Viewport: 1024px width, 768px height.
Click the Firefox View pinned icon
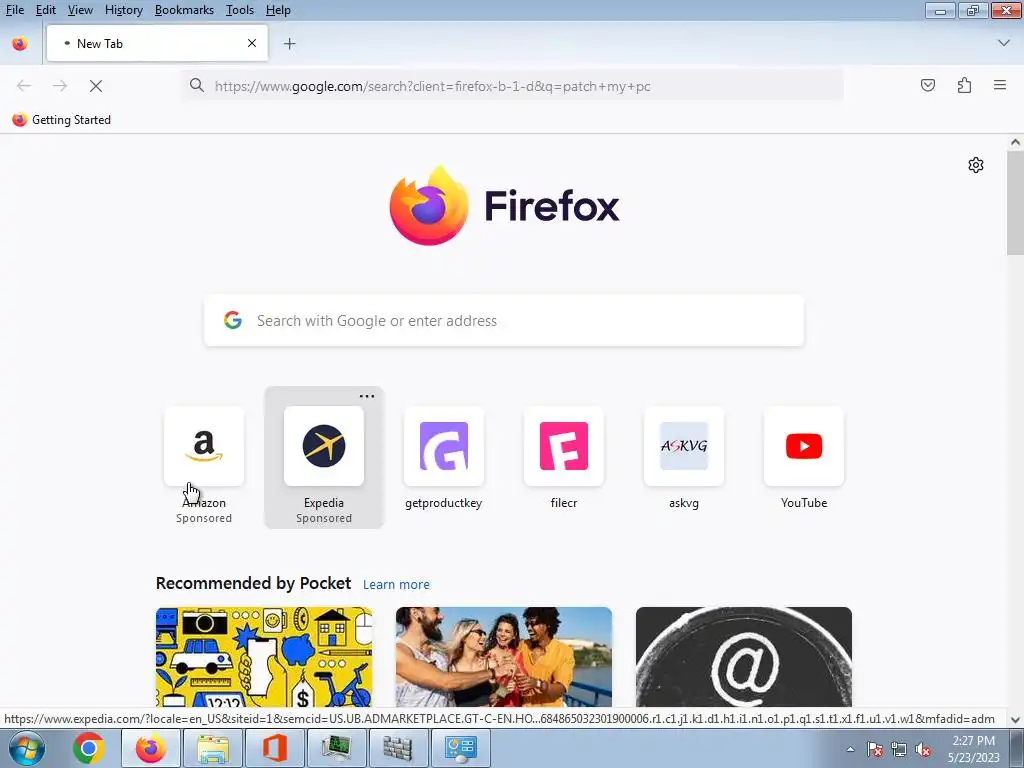coord(20,44)
